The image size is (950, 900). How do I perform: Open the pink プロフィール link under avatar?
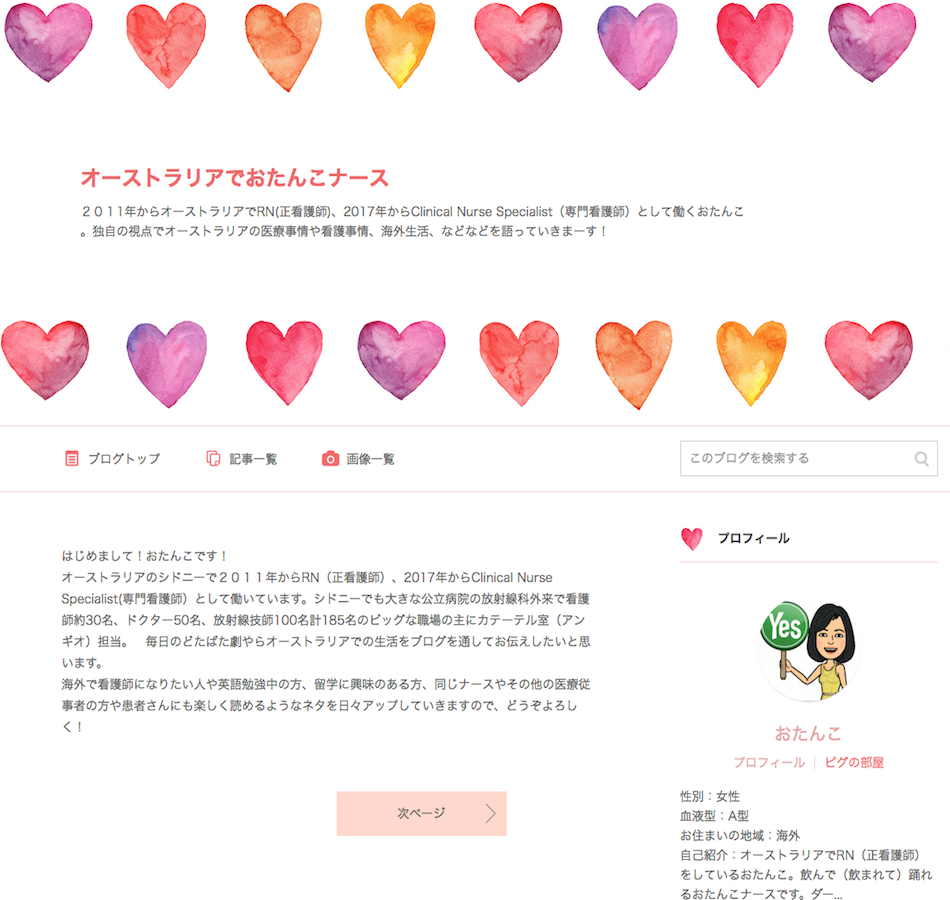pyautogui.click(x=769, y=762)
